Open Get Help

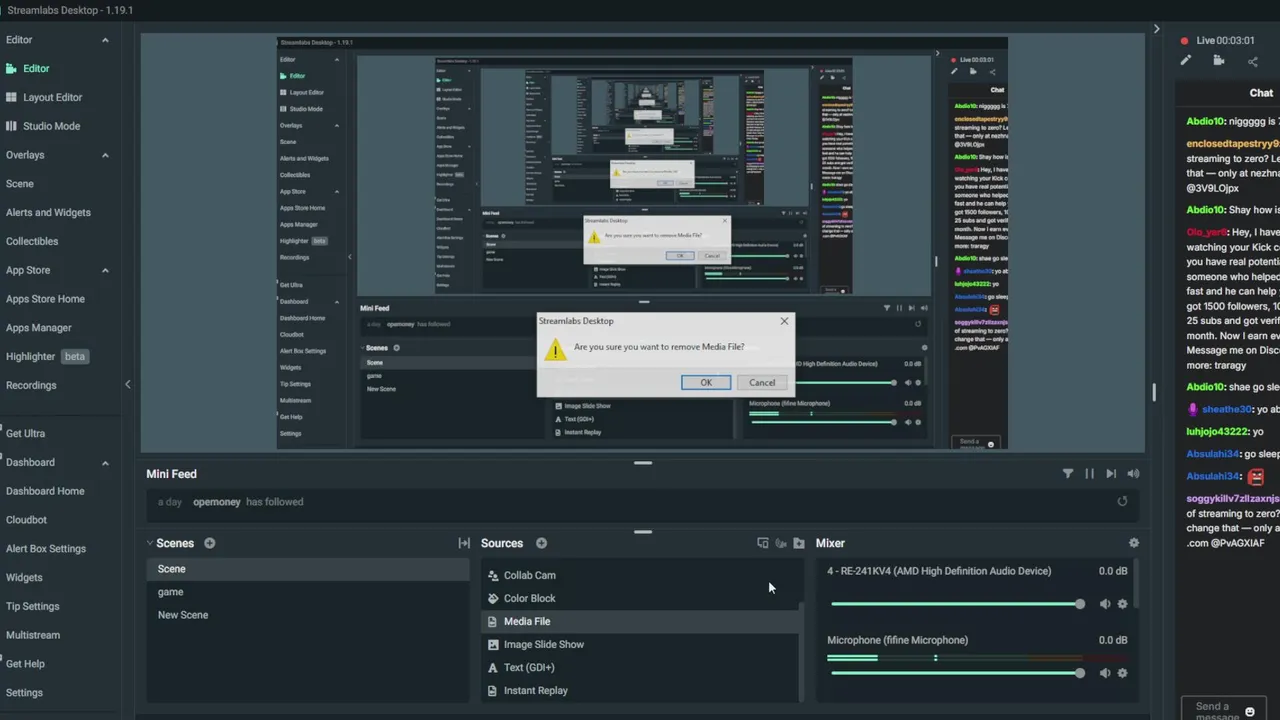pyautogui.click(x=25, y=664)
